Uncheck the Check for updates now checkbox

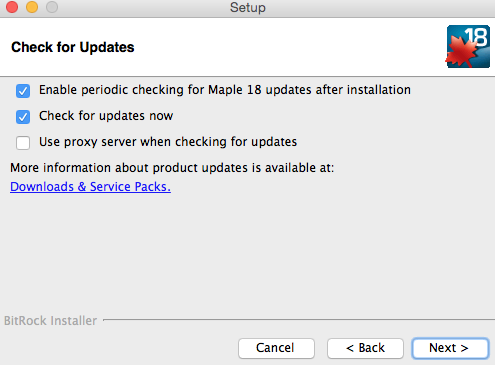pyautogui.click(x=23, y=117)
